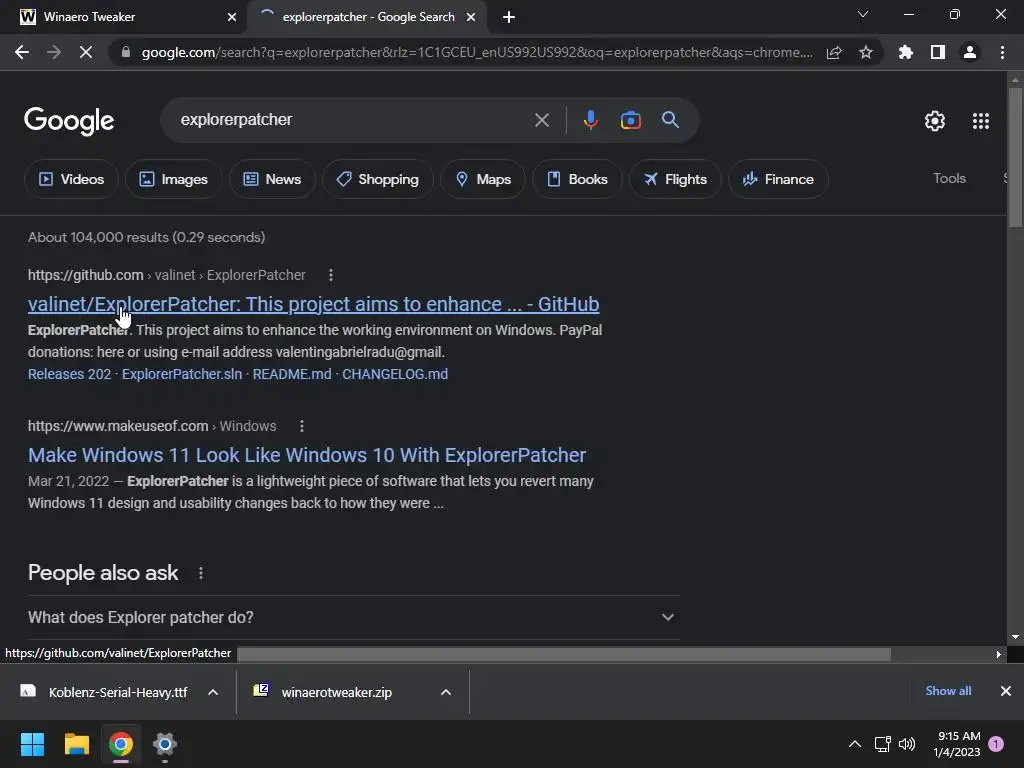Open the taskbar clock and date
1024x768 pixels.
(957, 744)
